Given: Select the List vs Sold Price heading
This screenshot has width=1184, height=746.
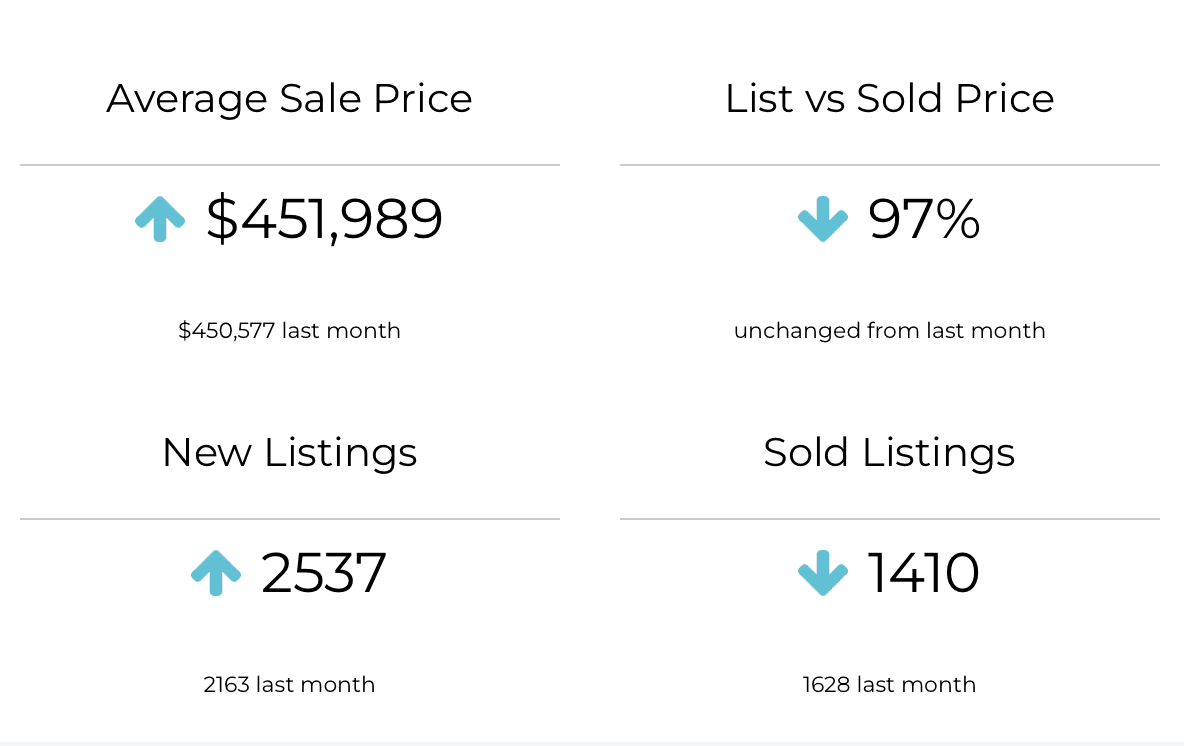Looking at the screenshot, I should tap(889, 99).
